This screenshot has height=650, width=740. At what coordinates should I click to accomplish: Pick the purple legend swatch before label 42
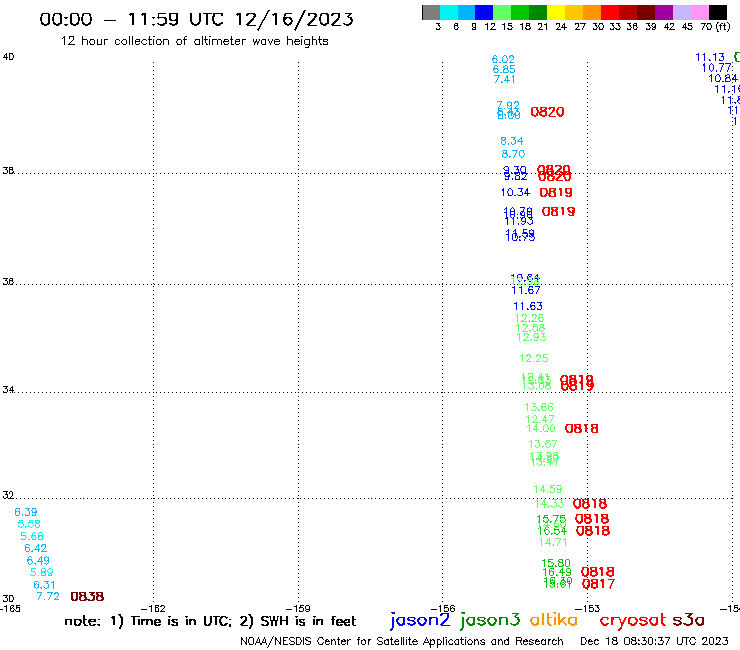(664, 12)
